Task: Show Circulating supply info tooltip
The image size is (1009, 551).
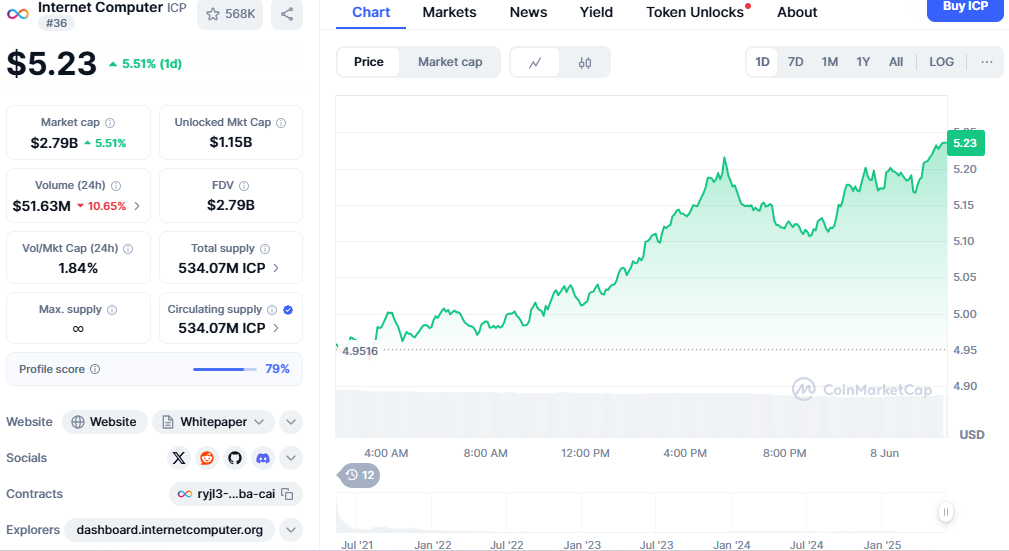Action: (272, 310)
